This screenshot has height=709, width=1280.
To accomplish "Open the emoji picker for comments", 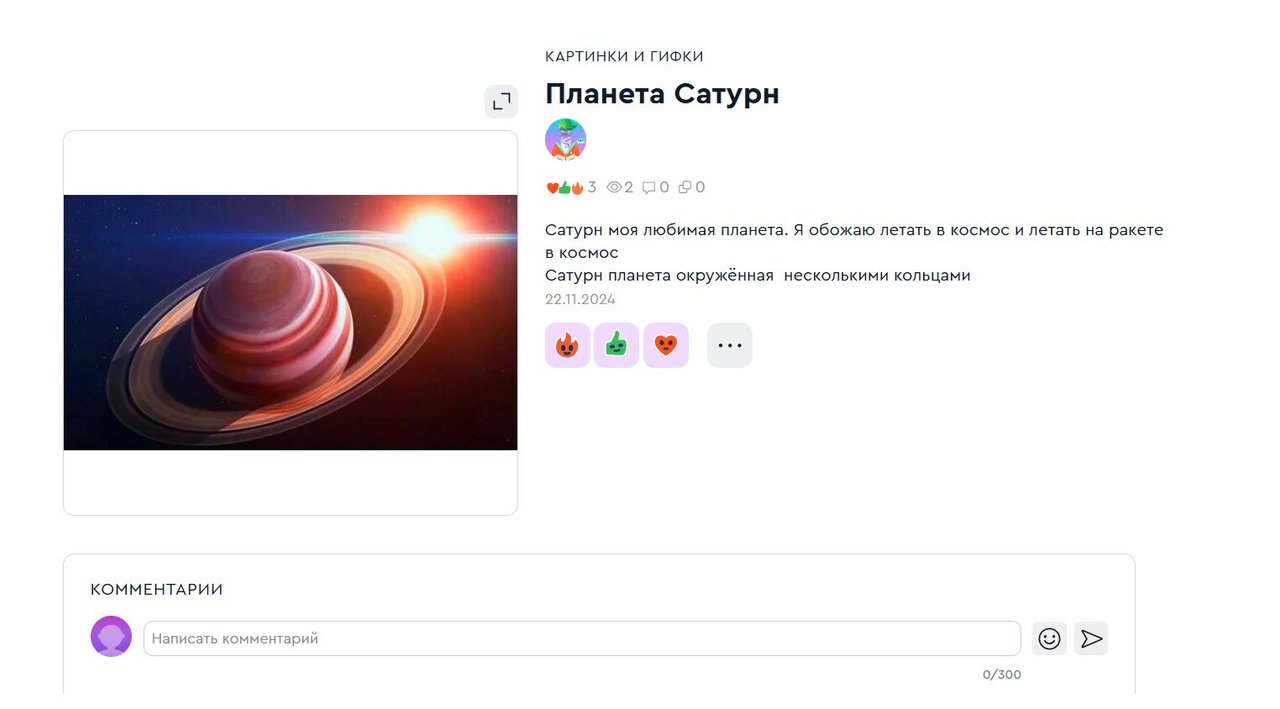I will click(x=1049, y=638).
